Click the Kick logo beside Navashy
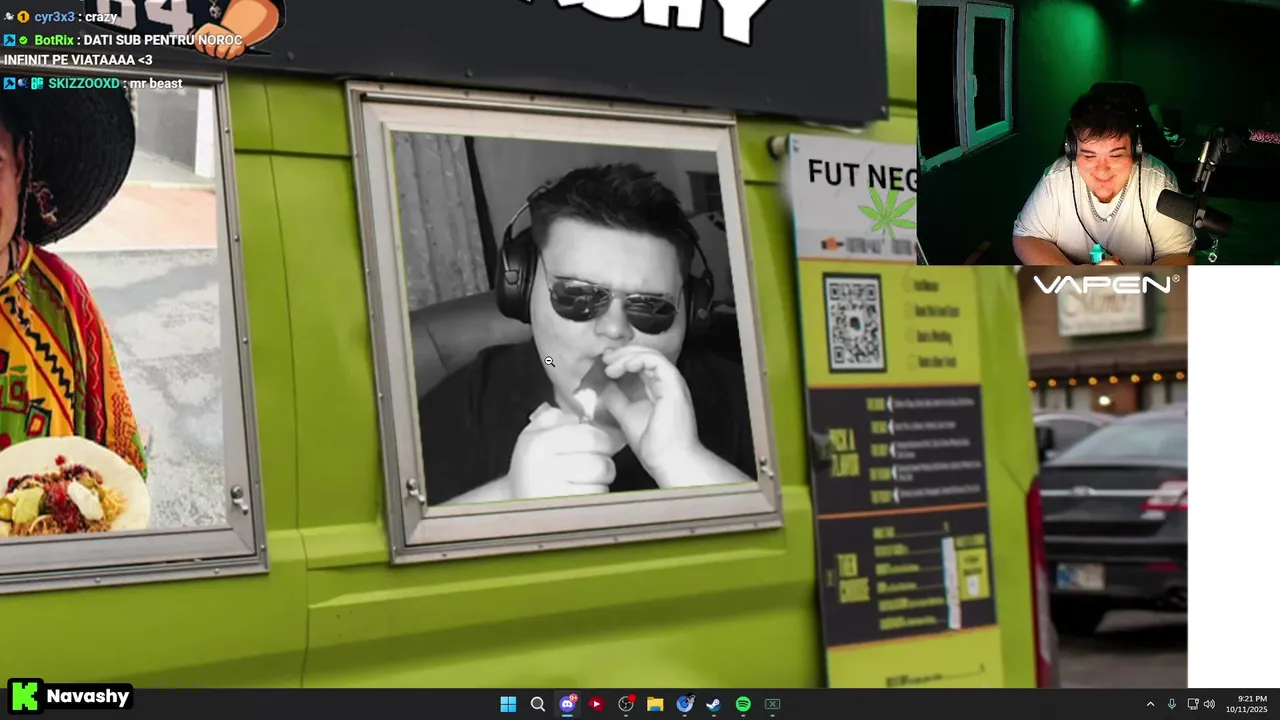 point(24,696)
